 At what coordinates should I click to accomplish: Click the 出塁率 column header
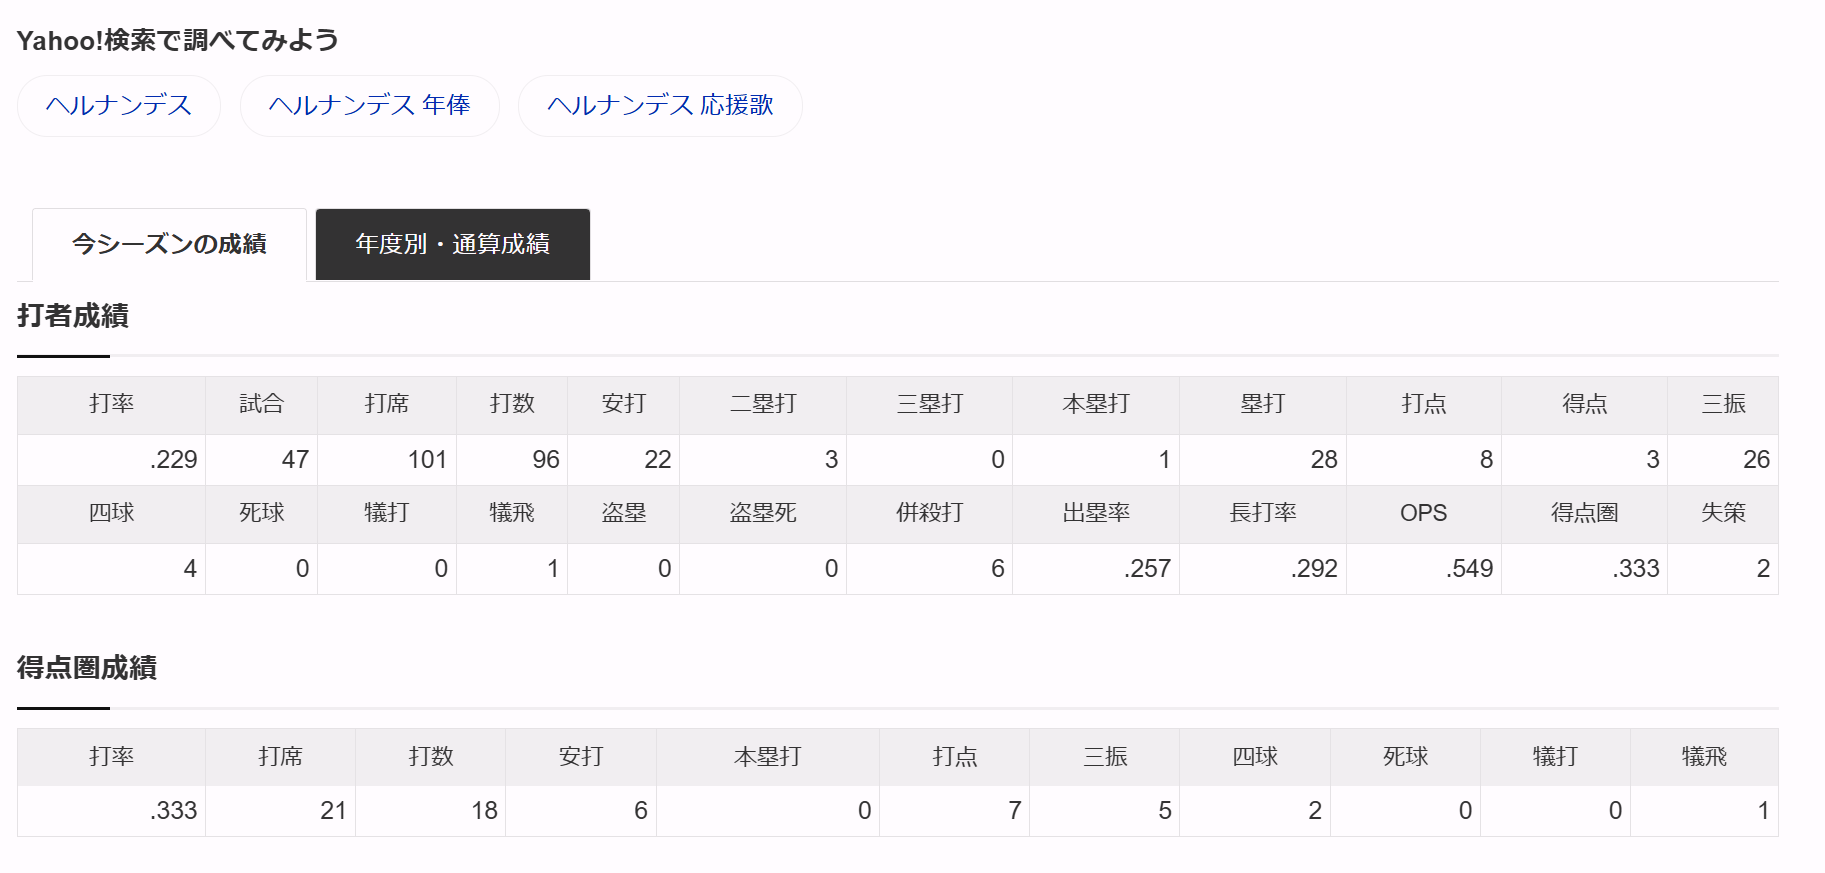pyautogui.click(x=1095, y=513)
